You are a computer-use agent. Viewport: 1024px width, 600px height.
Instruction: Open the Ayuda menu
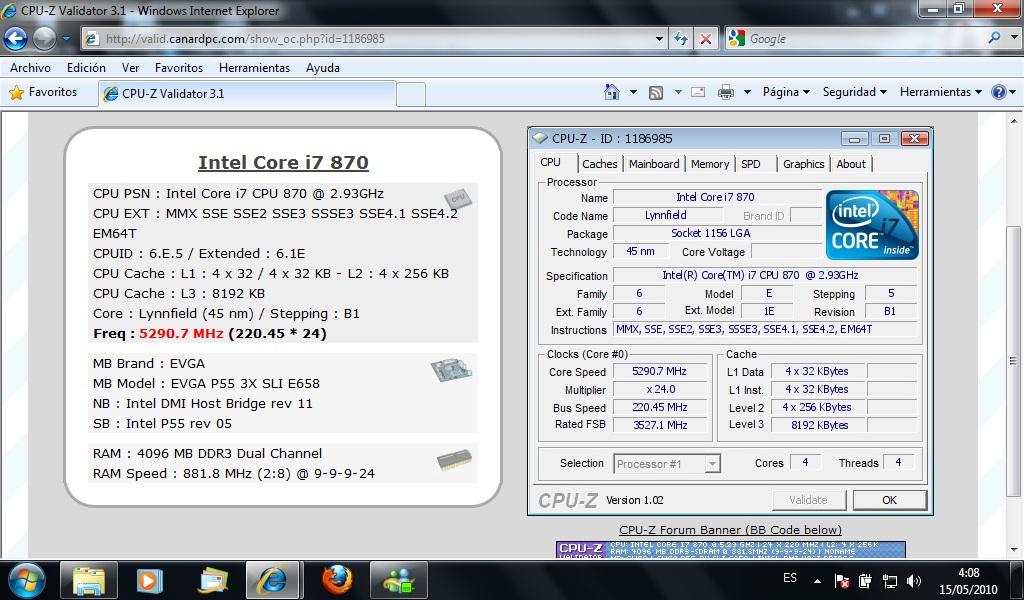tap(323, 67)
